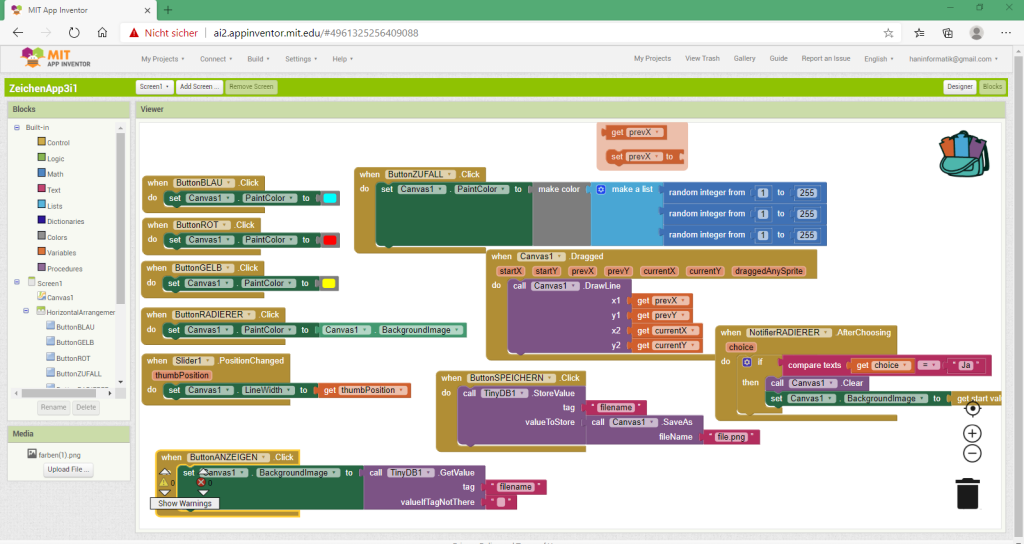1024x544 pixels.
Task: Click the center workspace target icon
Action: click(x=972, y=408)
